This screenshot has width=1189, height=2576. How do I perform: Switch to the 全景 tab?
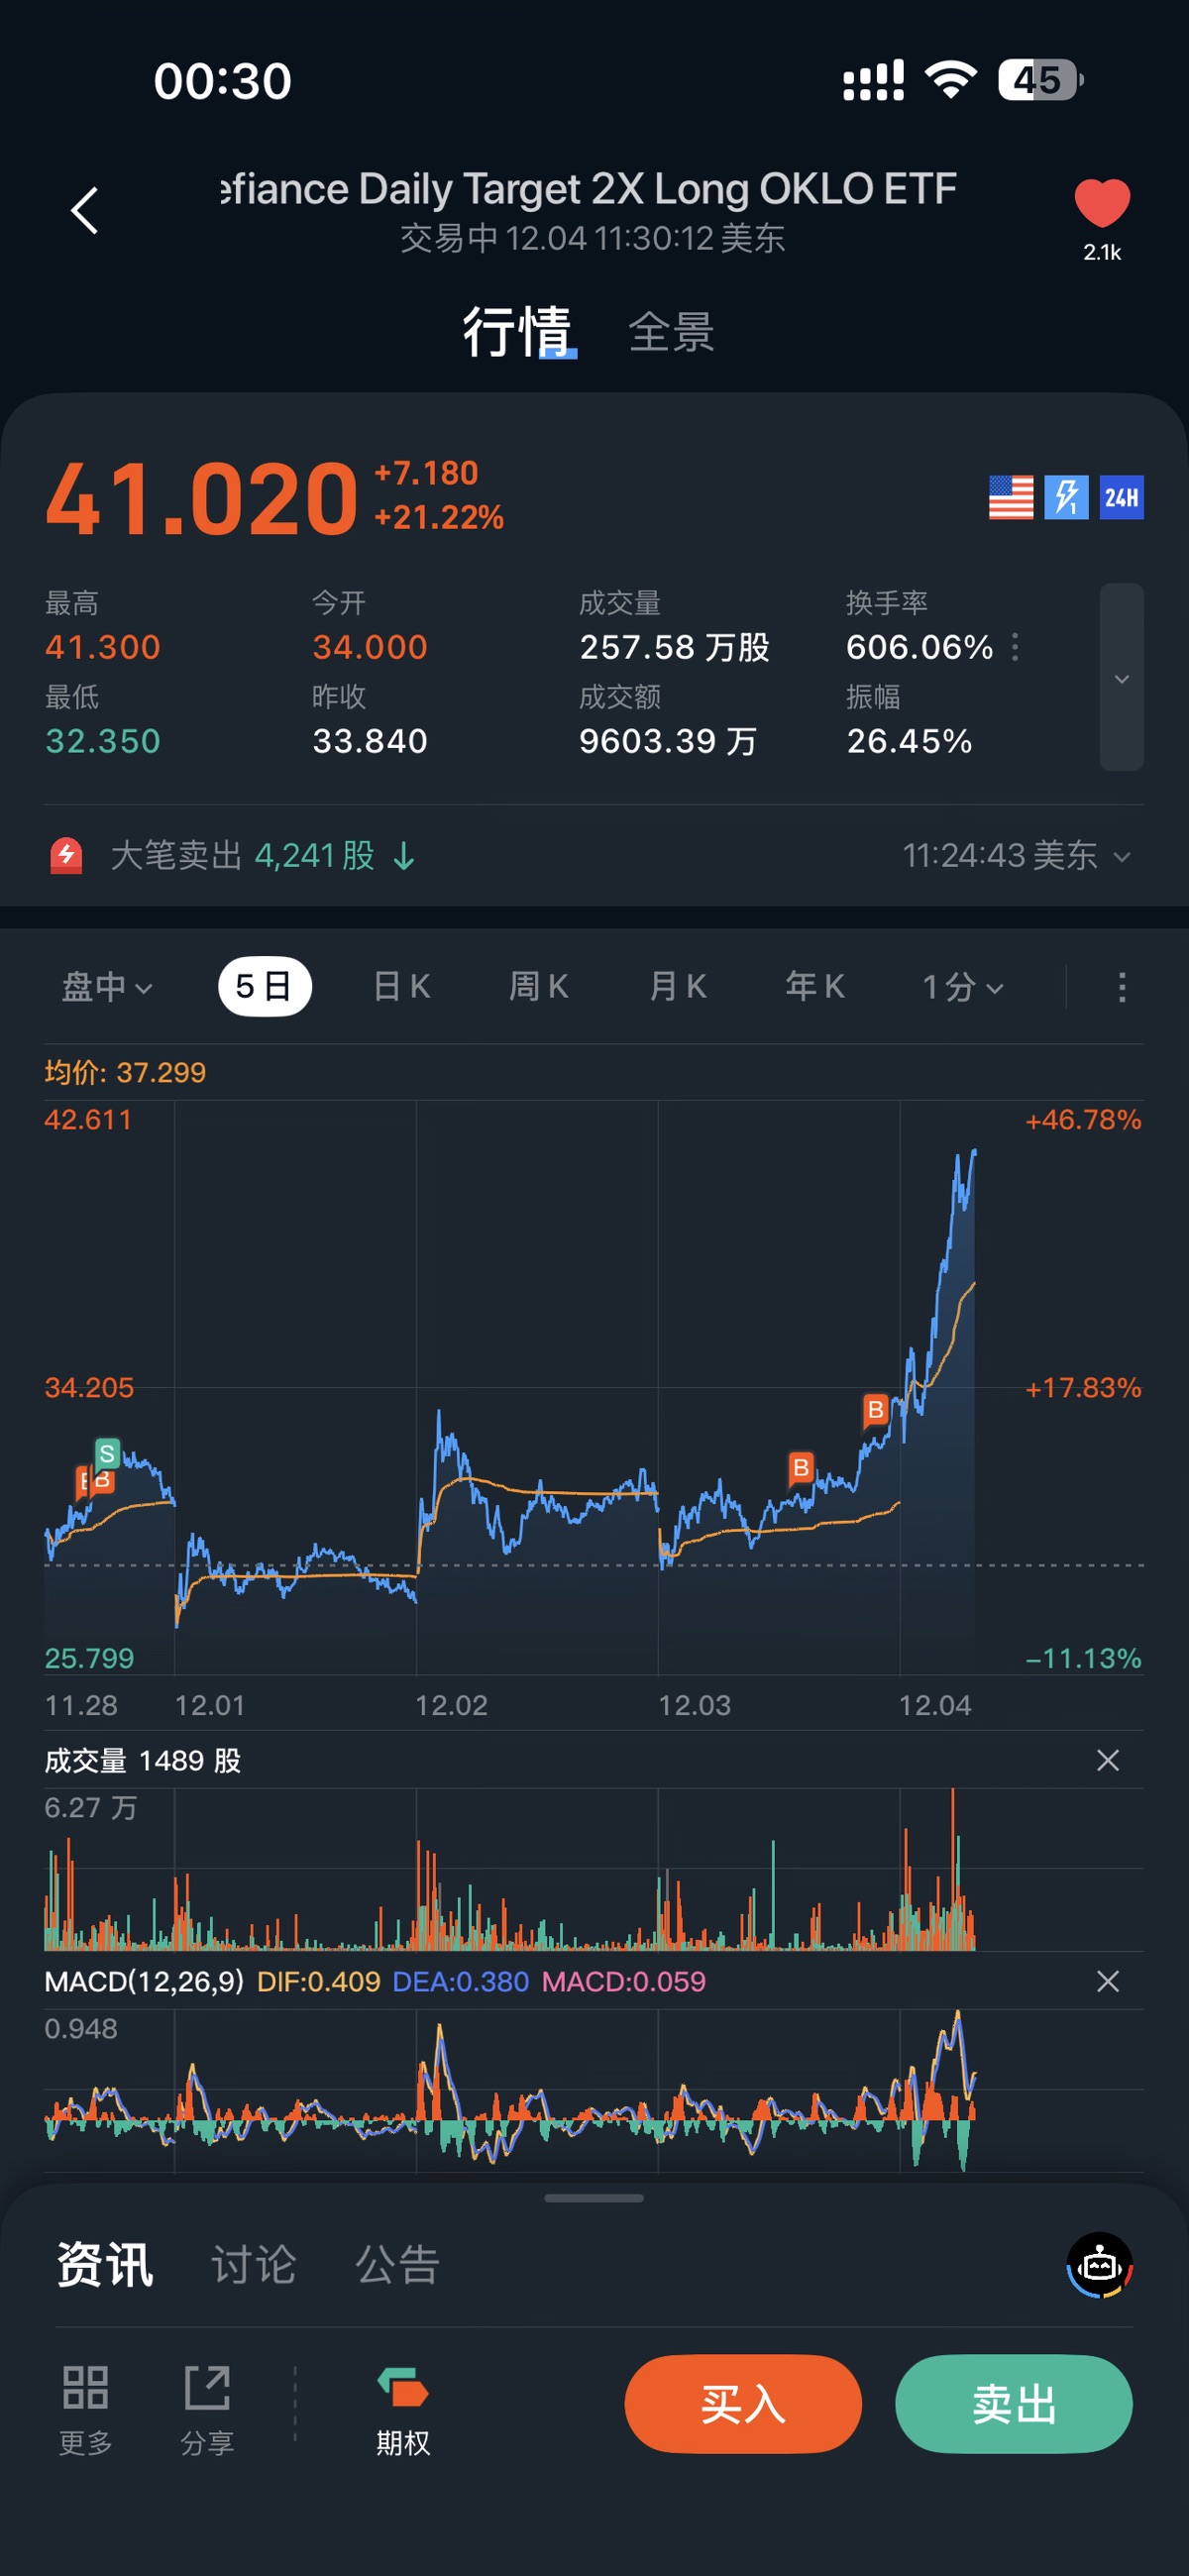[x=671, y=332]
